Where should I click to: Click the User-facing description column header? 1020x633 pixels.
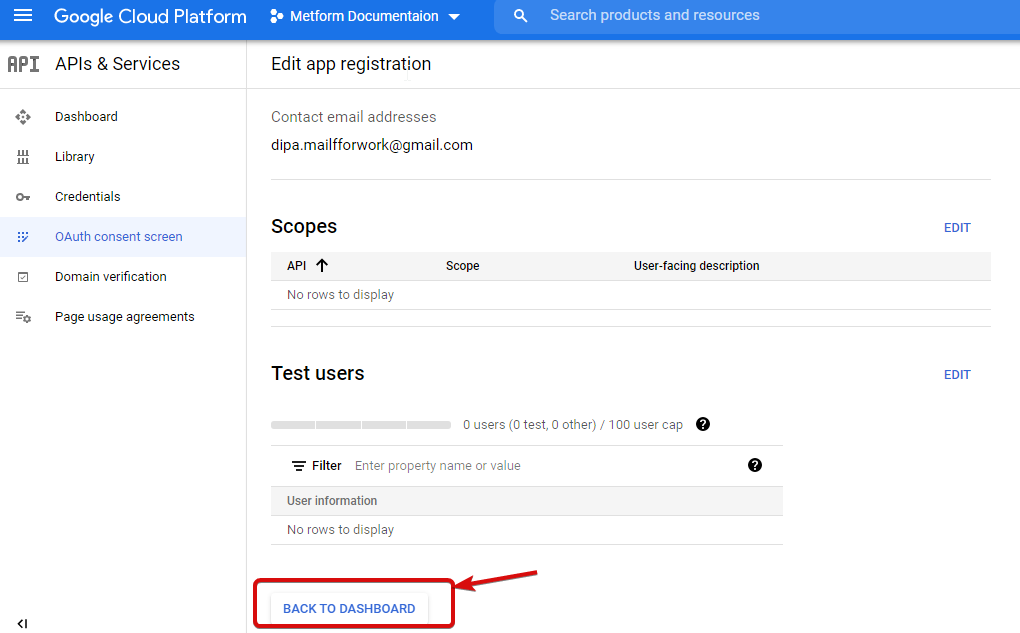click(696, 265)
